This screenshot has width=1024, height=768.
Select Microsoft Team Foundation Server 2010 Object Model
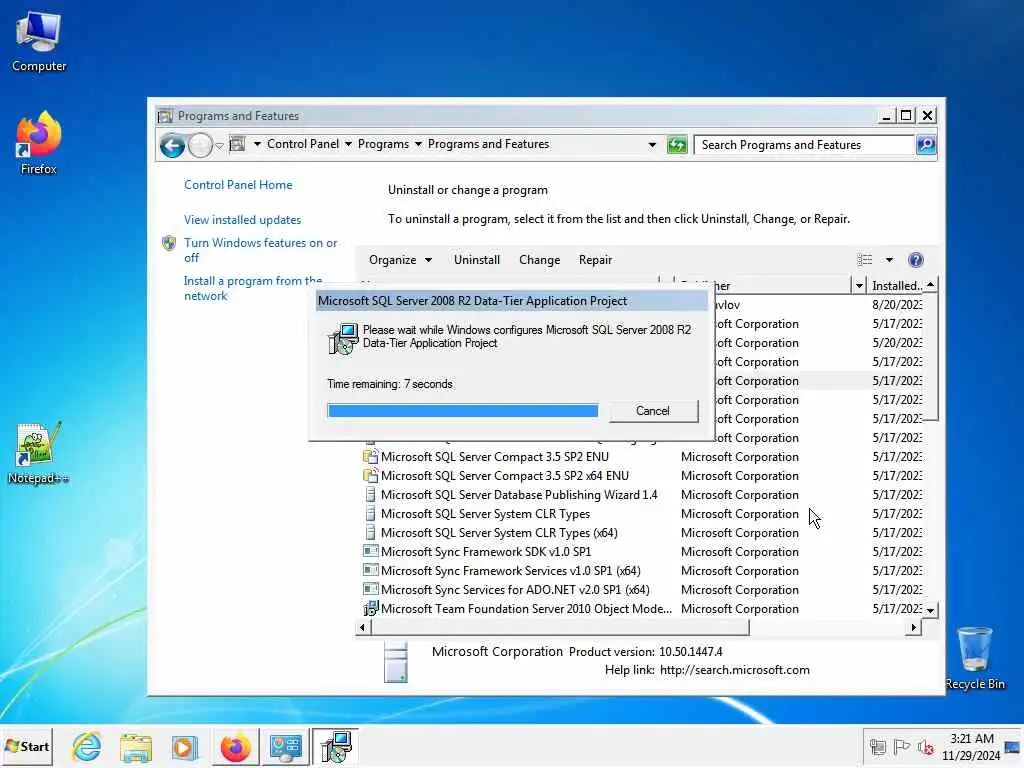click(526, 609)
